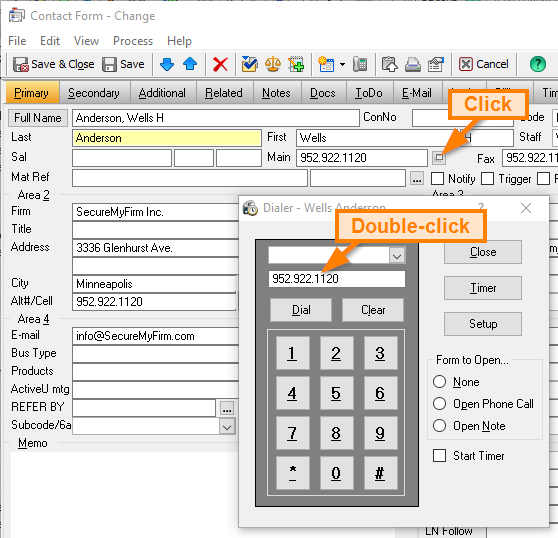The image size is (558, 538).
Task: Click the Close button in Dialer
Action: click(483, 252)
